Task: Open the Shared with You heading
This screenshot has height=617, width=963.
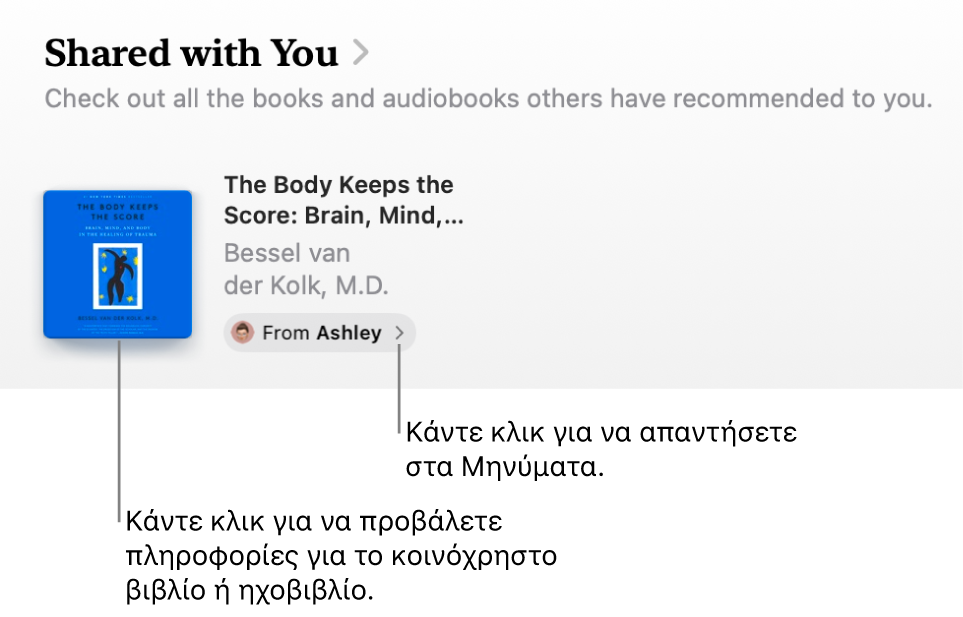Action: tap(191, 53)
